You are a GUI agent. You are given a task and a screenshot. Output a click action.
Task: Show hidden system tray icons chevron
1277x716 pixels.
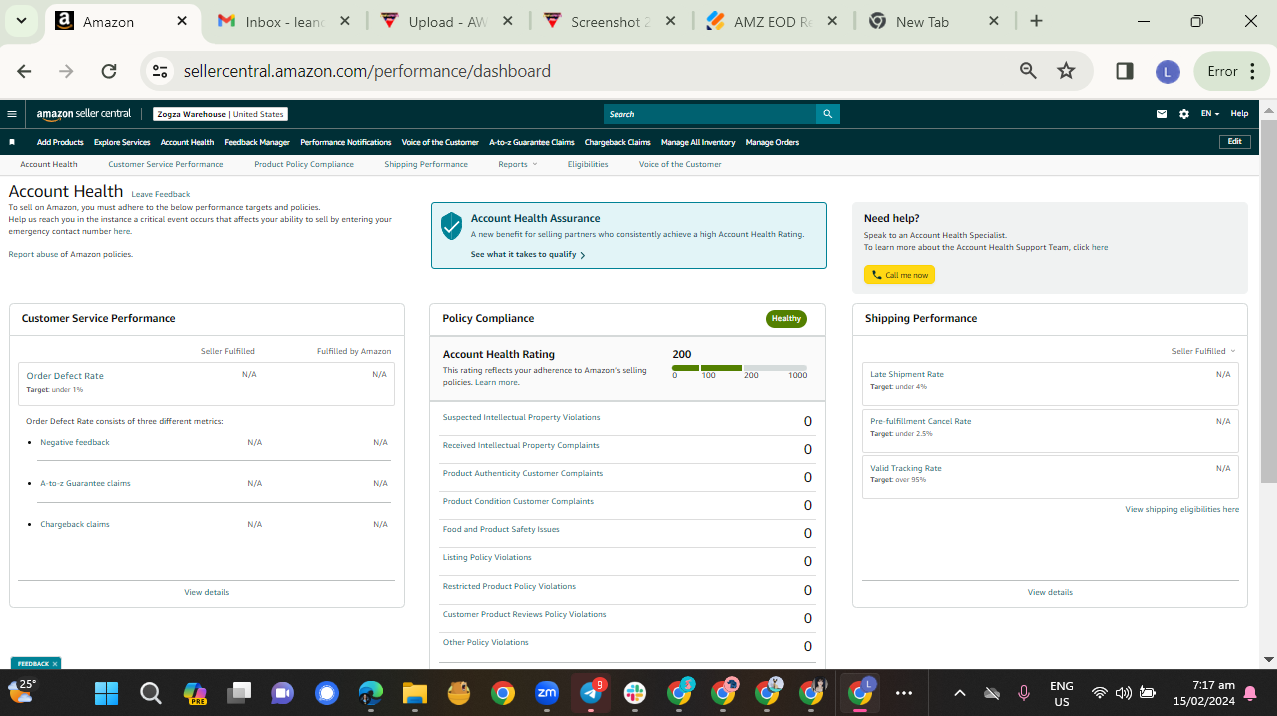(x=960, y=693)
